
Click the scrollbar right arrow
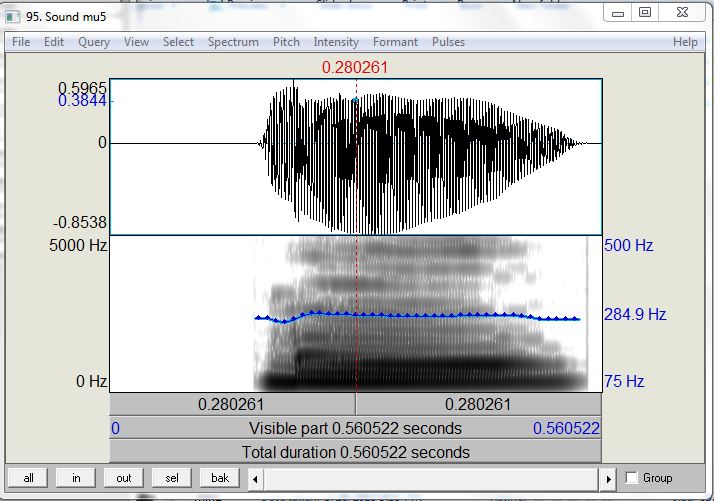coord(608,479)
